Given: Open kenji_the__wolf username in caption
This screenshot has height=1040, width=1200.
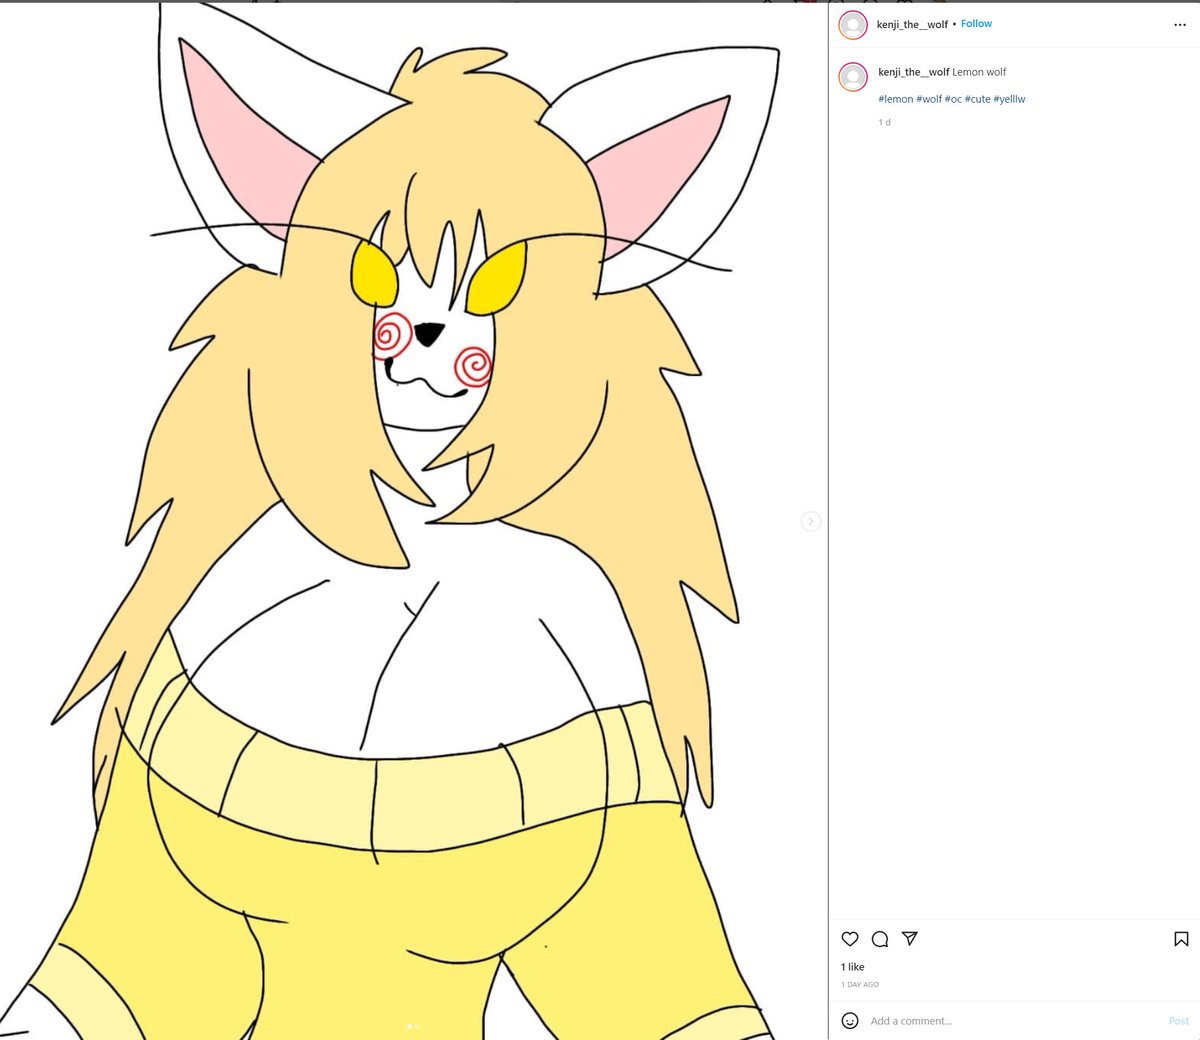Looking at the screenshot, I should 914,72.
